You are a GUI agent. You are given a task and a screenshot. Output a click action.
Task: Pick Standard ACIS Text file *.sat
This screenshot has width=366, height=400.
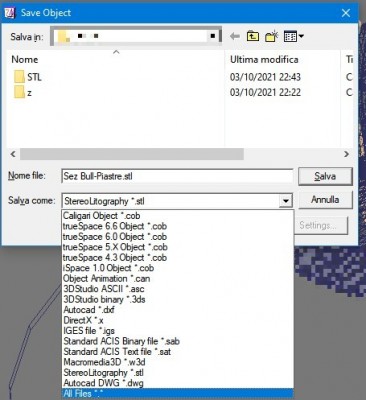click(178, 352)
